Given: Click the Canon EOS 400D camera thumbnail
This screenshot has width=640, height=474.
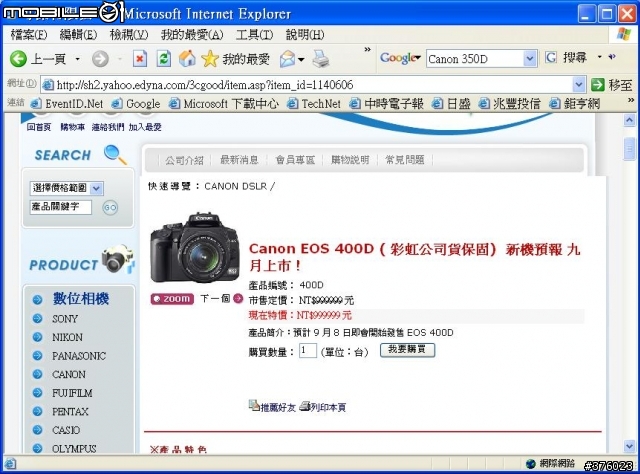Looking at the screenshot, I should pyautogui.click(x=195, y=248).
